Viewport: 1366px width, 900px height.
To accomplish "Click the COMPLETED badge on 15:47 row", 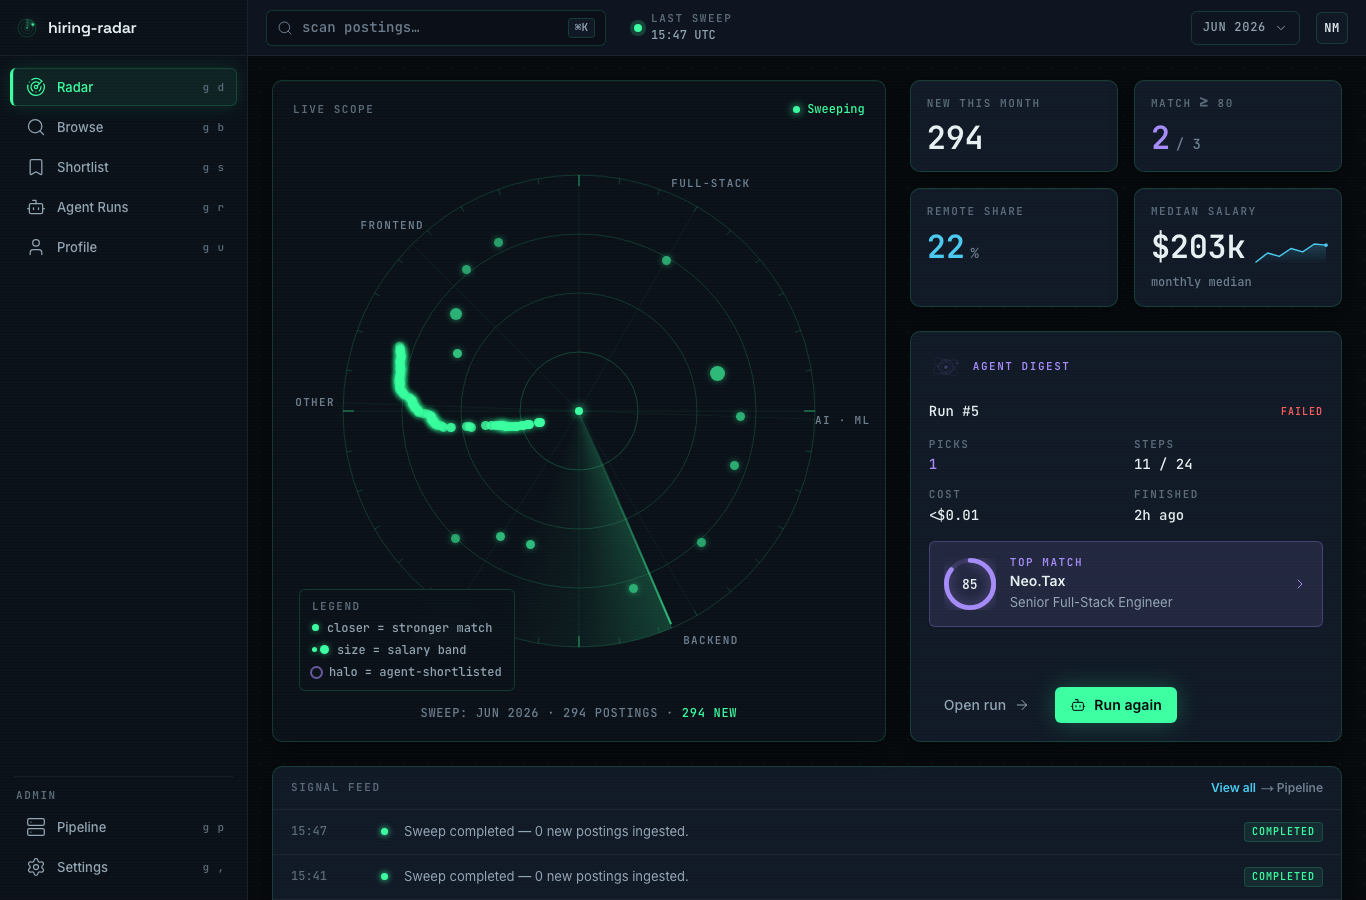I will (1283, 832).
